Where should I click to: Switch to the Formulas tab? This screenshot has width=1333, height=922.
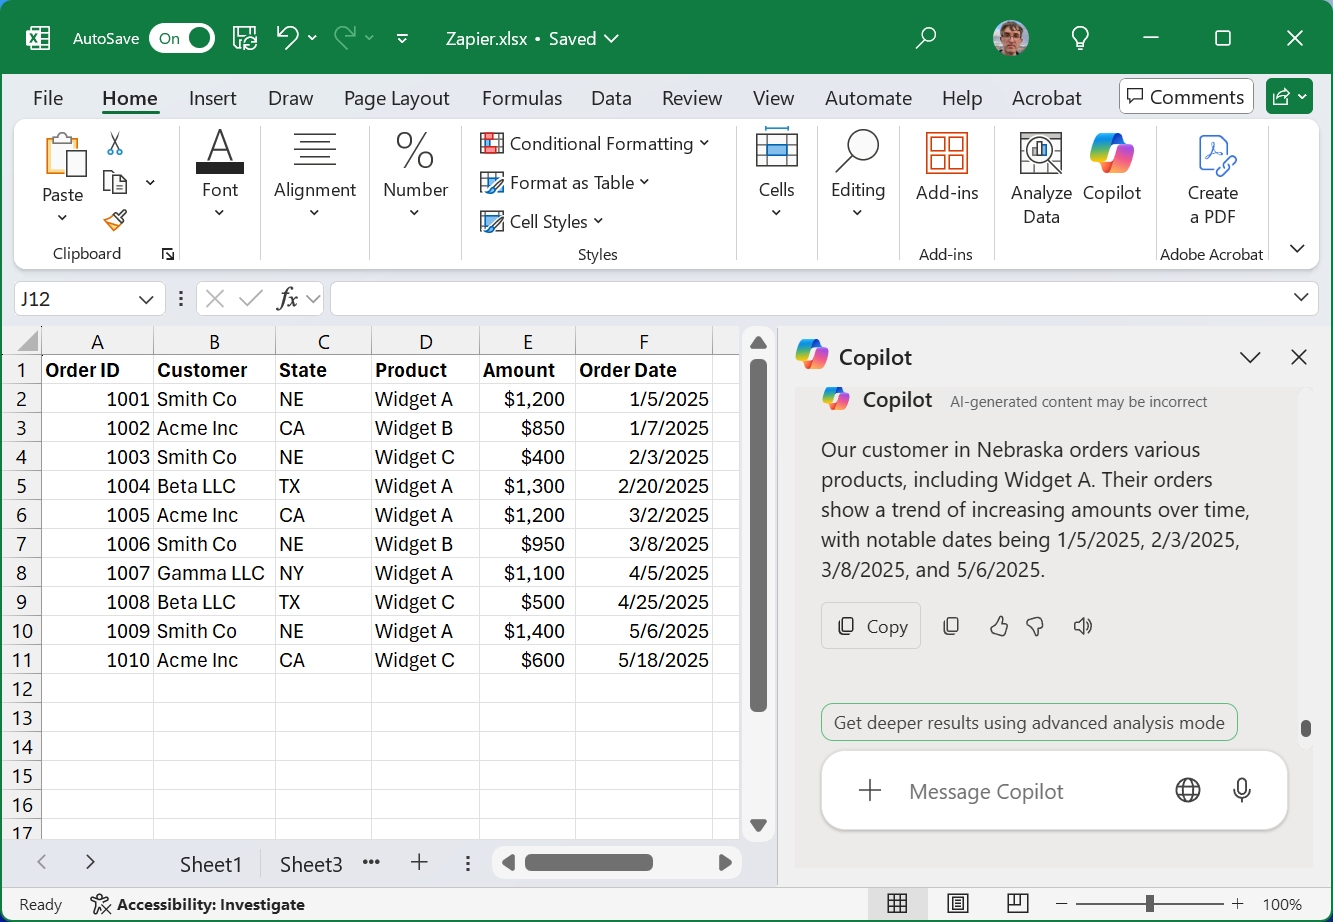[x=522, y=98]
